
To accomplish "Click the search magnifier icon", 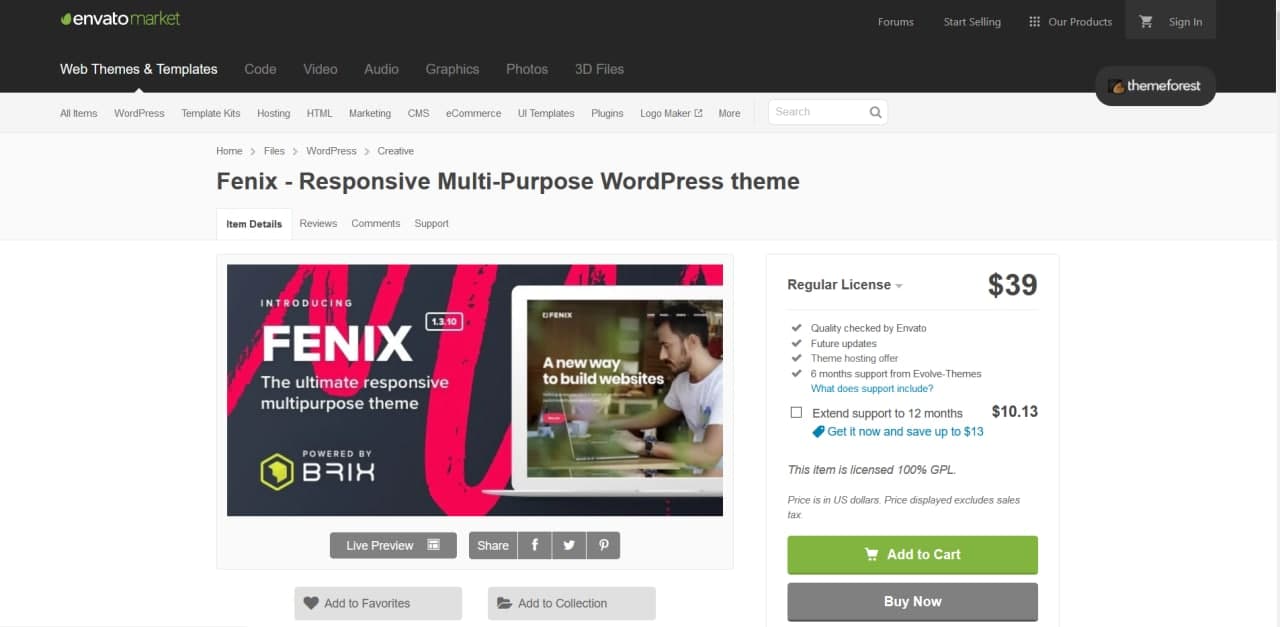I will click(x=875, y=112).
